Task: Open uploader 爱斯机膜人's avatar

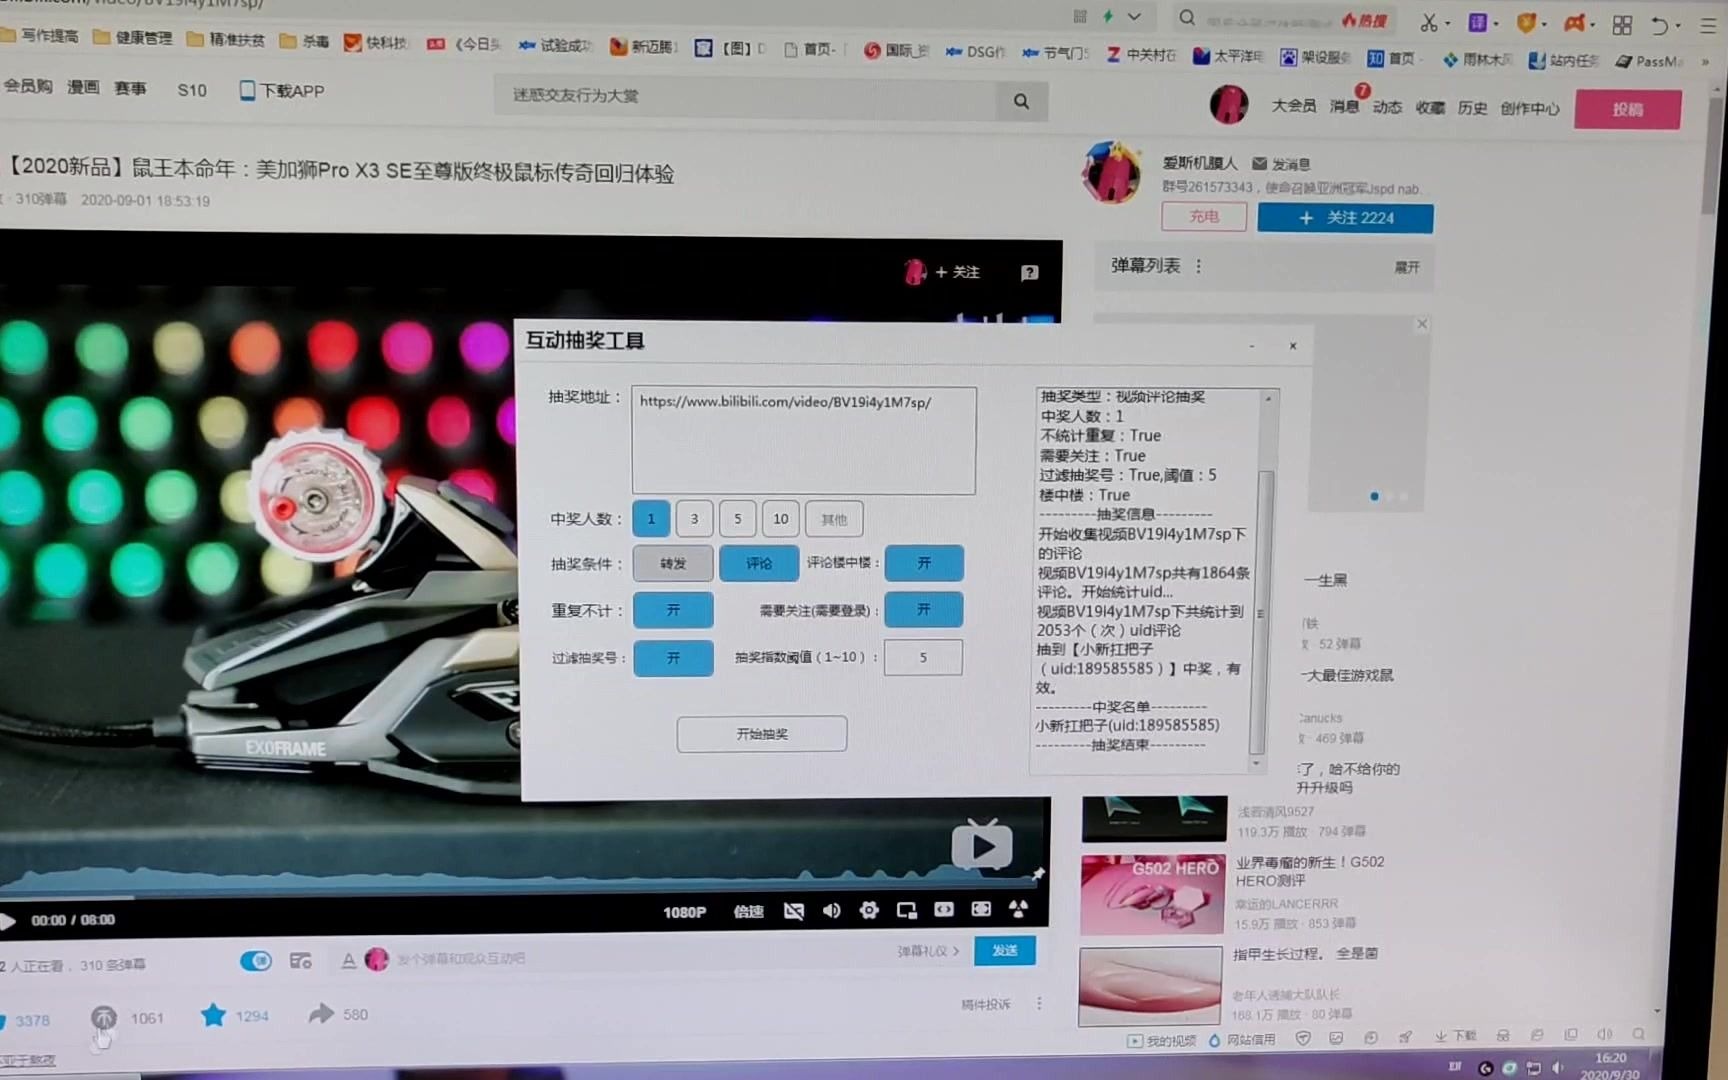Action: point(1111,172)
